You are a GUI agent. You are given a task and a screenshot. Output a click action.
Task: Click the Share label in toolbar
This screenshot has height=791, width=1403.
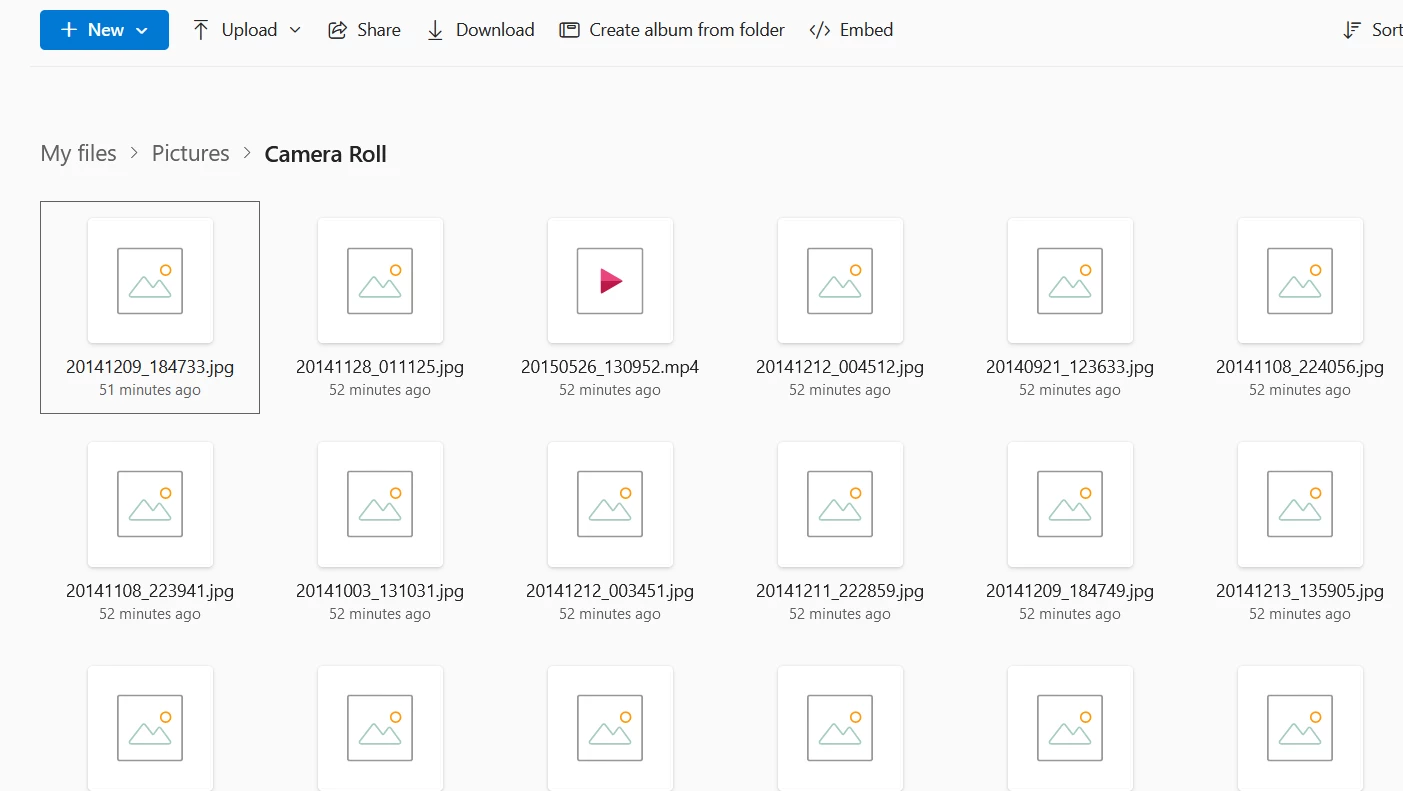pyautogui.click(x=379, y=30)
